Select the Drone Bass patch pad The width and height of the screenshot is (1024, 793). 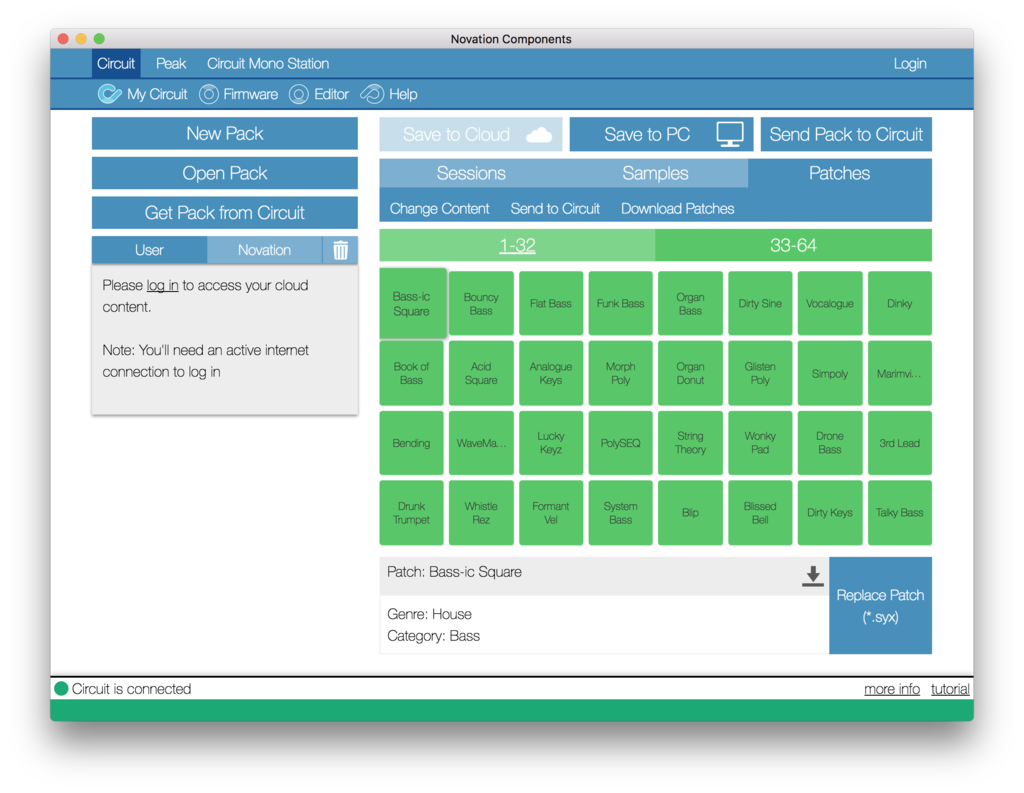(830, 443)
